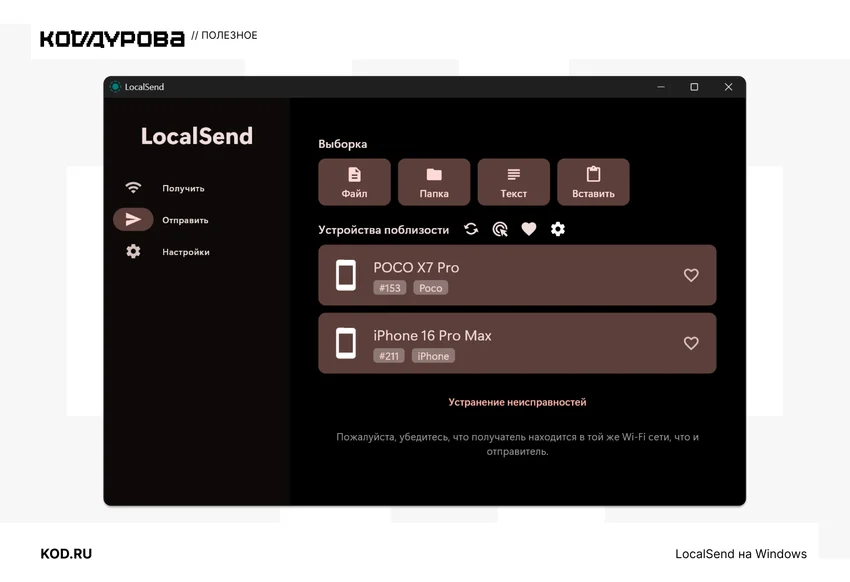This screenshot has width=850, height=582.
Task: Click the iPhone device model tag
Action: 433,356
